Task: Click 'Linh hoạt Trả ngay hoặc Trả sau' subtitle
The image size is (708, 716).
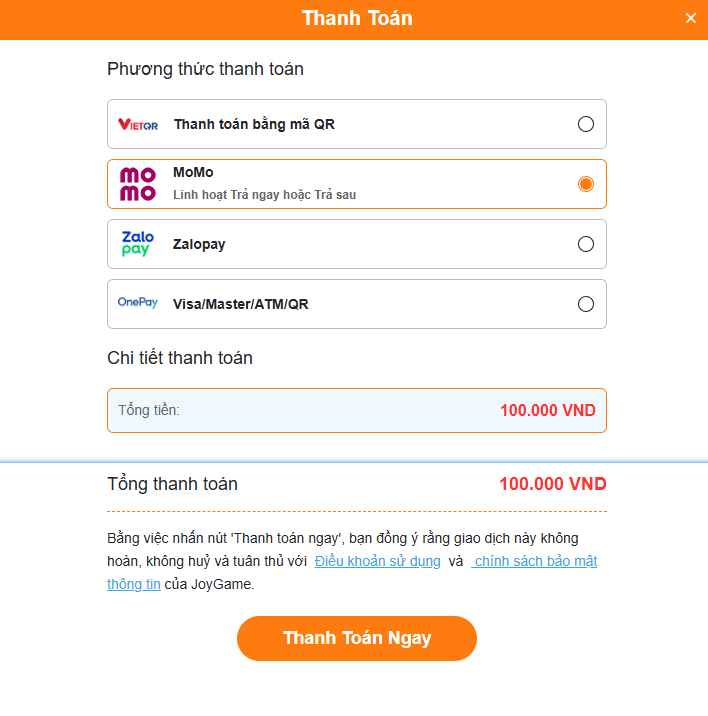Action: pos(264,195)
